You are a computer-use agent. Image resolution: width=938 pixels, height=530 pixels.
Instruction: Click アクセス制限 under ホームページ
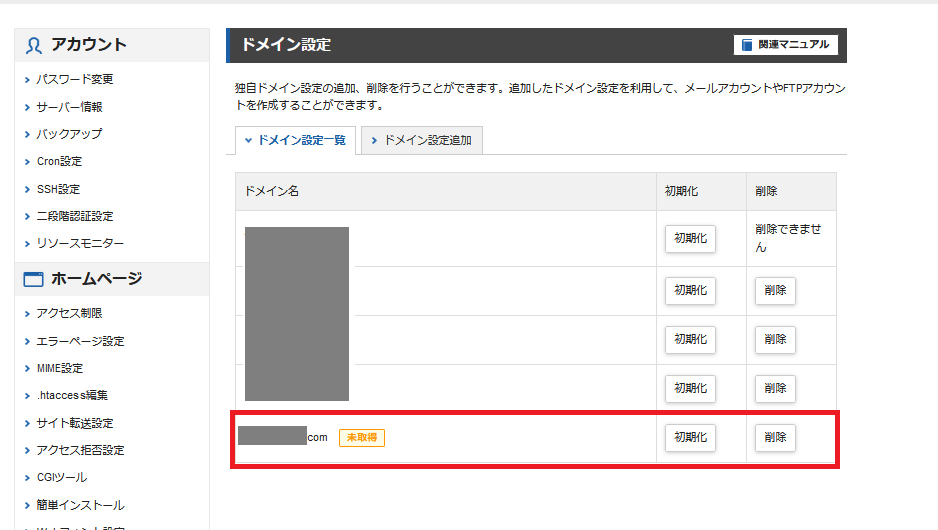click(x=69, y=313)
